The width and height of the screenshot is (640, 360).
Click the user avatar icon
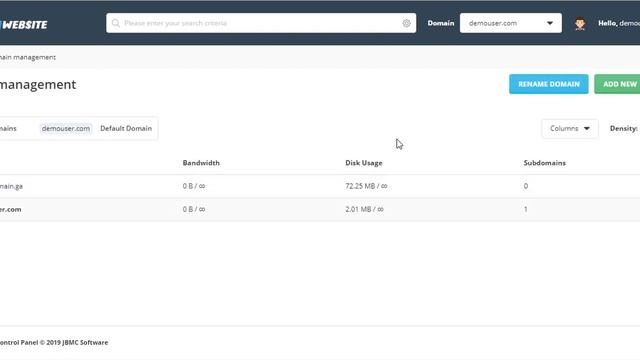580,24
